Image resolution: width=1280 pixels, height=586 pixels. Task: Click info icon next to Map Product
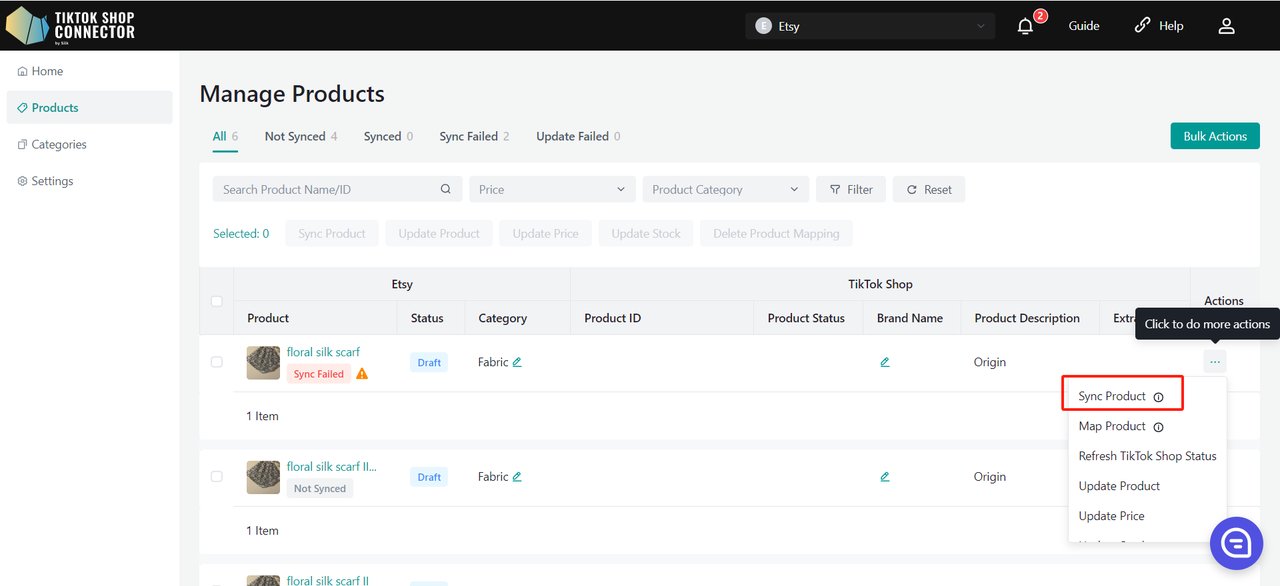[x=1158, y=427]
